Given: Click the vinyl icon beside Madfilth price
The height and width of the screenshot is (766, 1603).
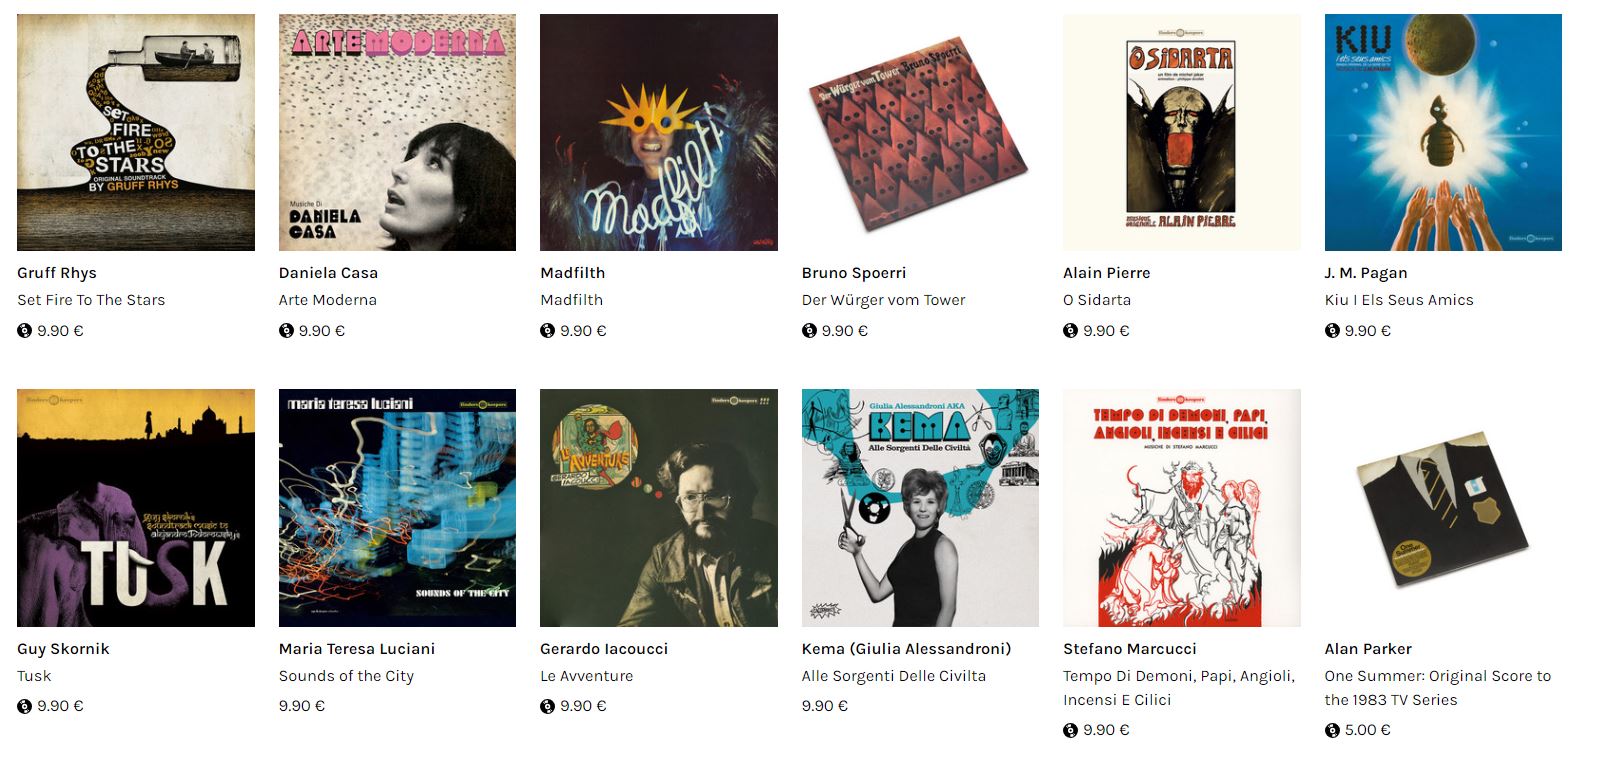Looking at the screenshot, I should point(547,331).
